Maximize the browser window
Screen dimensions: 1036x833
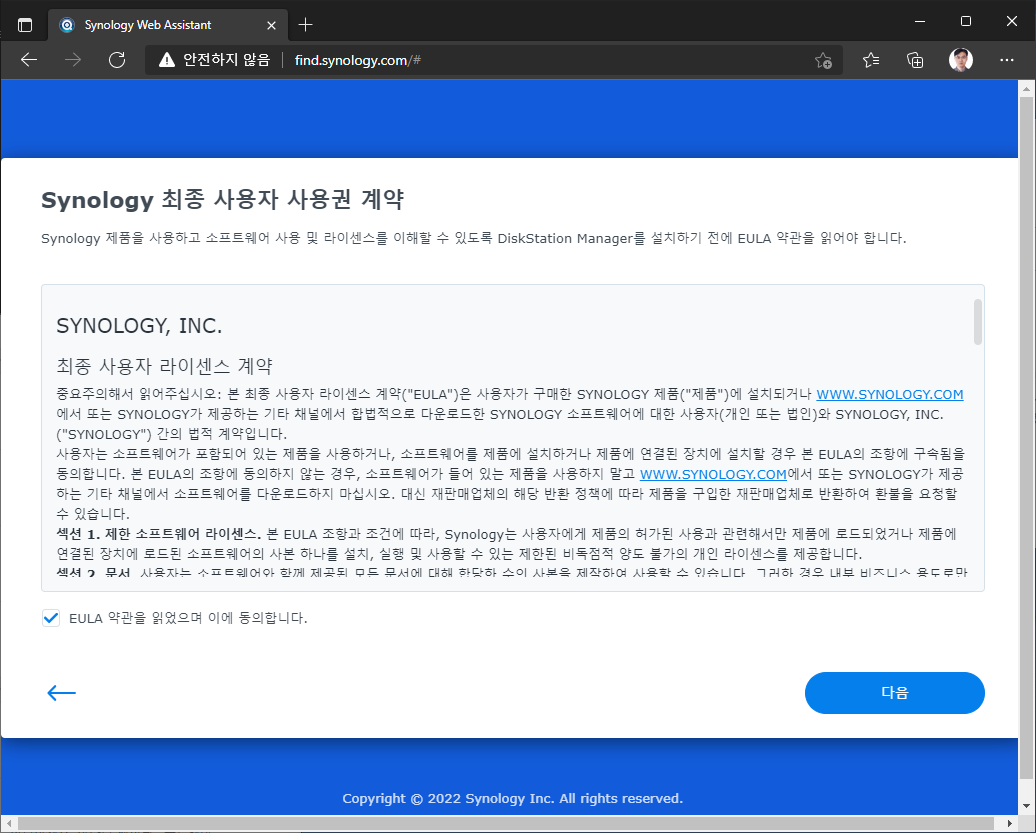tap(966, 22)
